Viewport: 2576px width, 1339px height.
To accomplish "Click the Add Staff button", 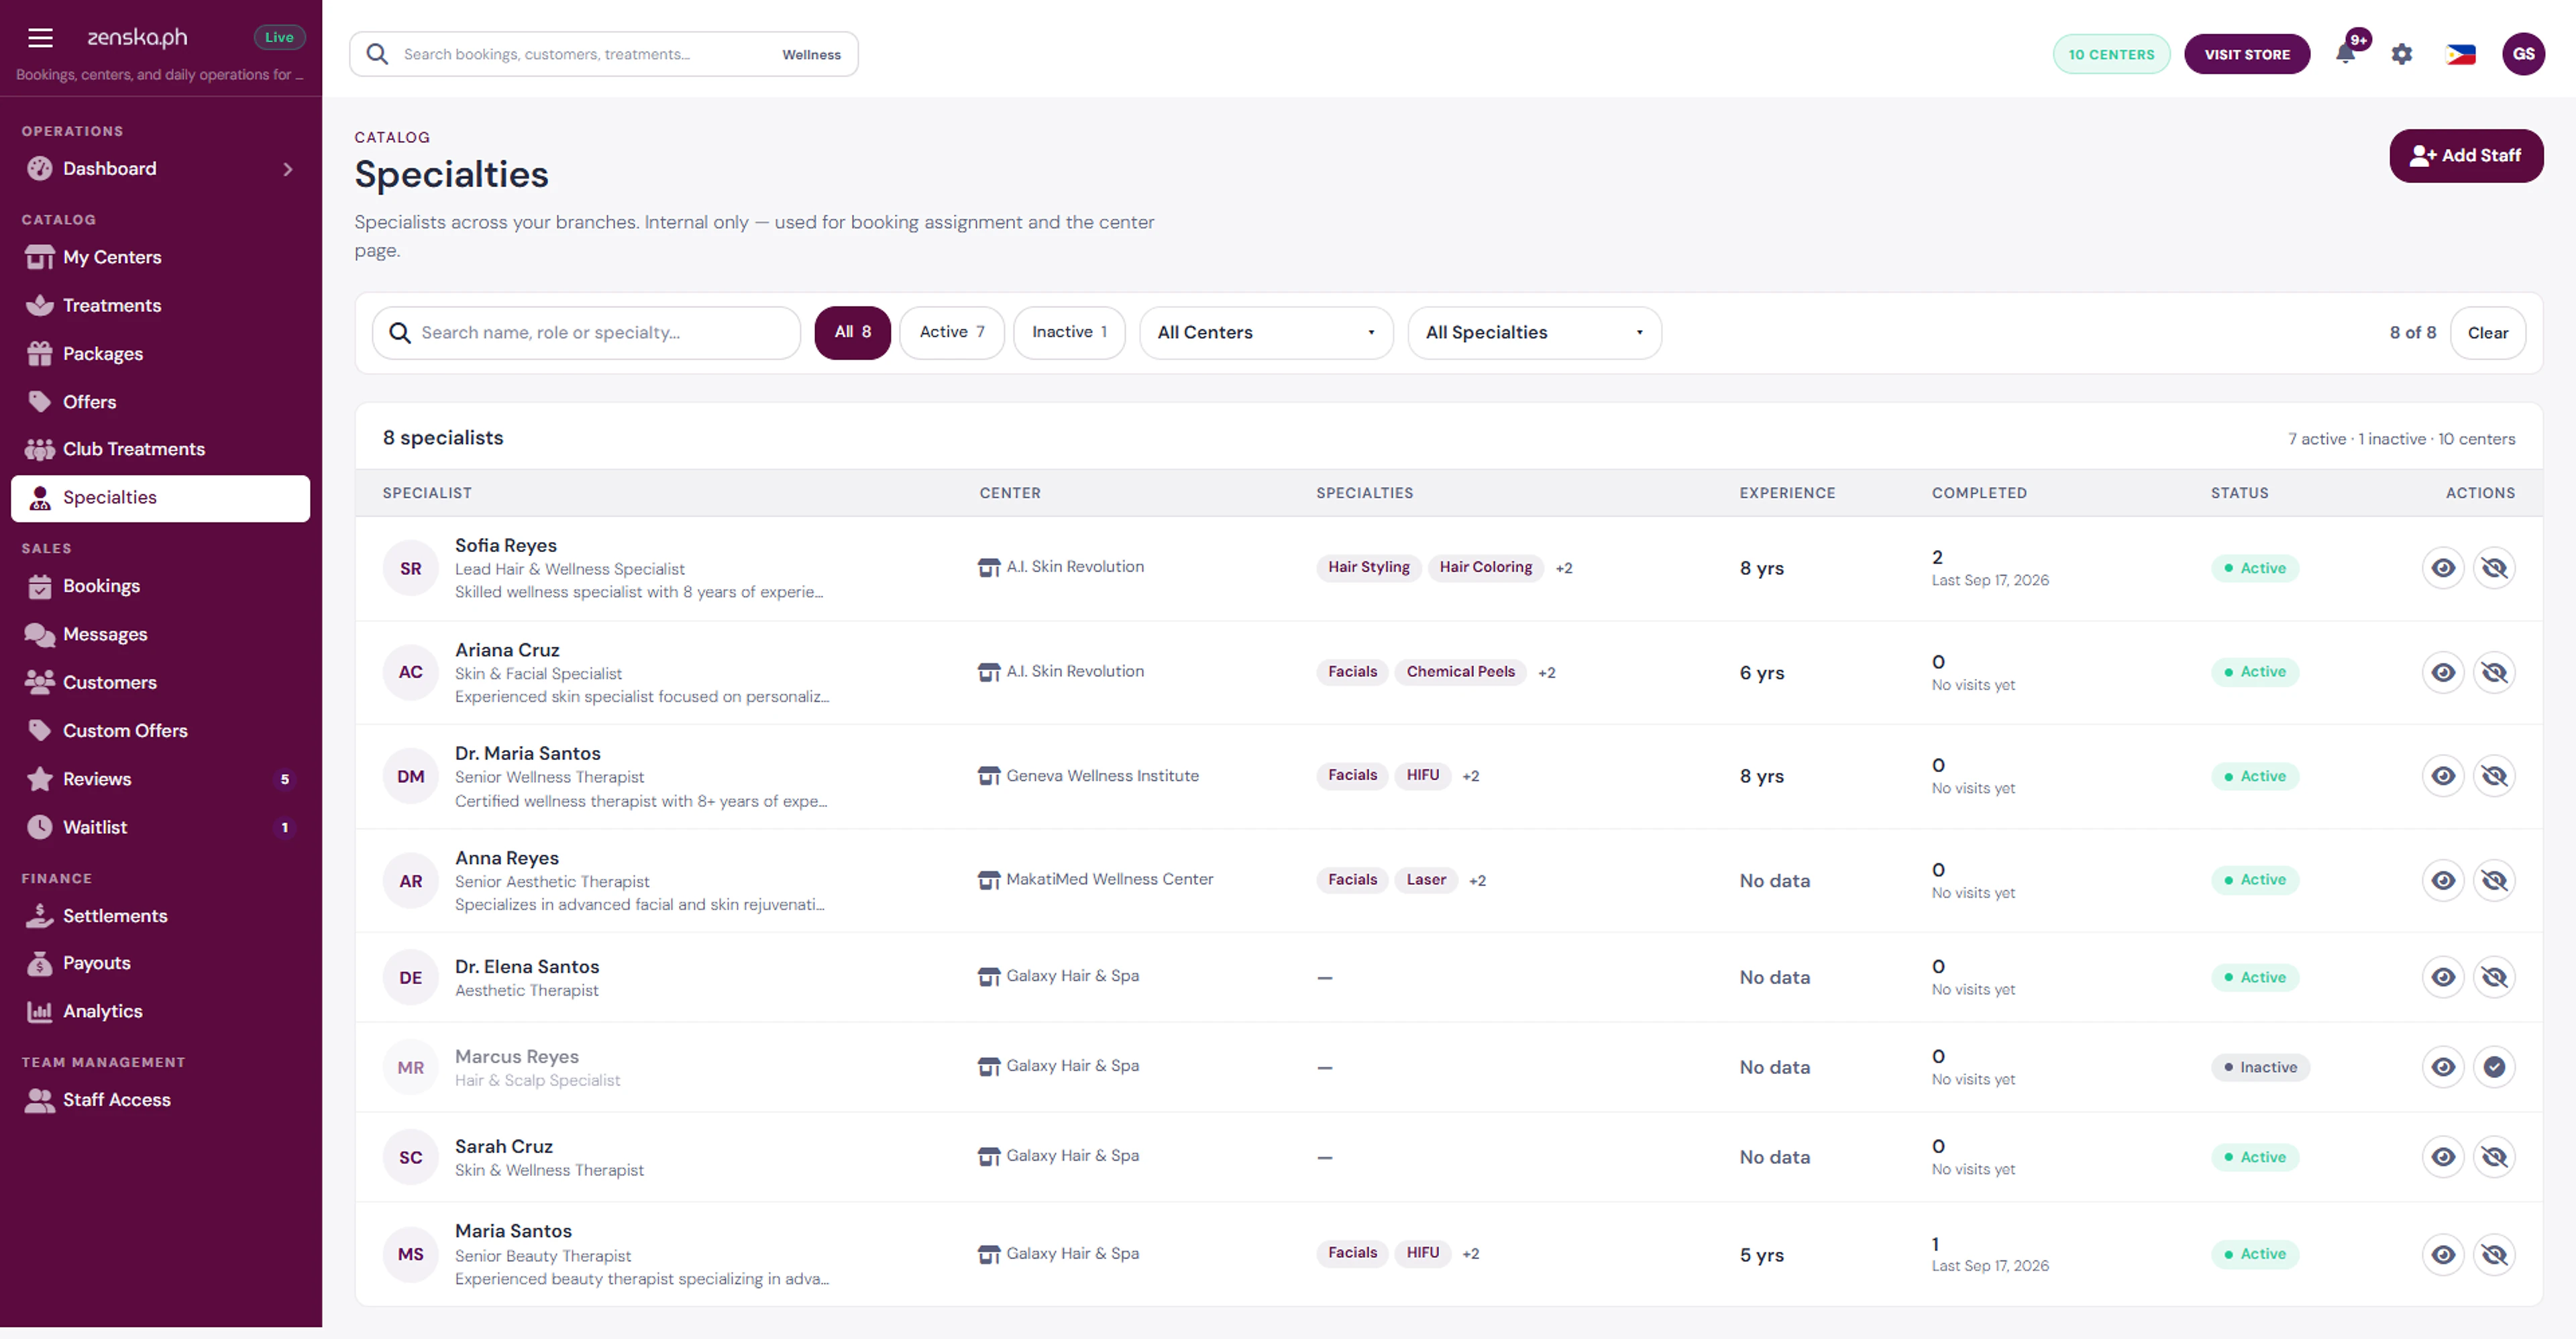I will (x=2466, y=156).
